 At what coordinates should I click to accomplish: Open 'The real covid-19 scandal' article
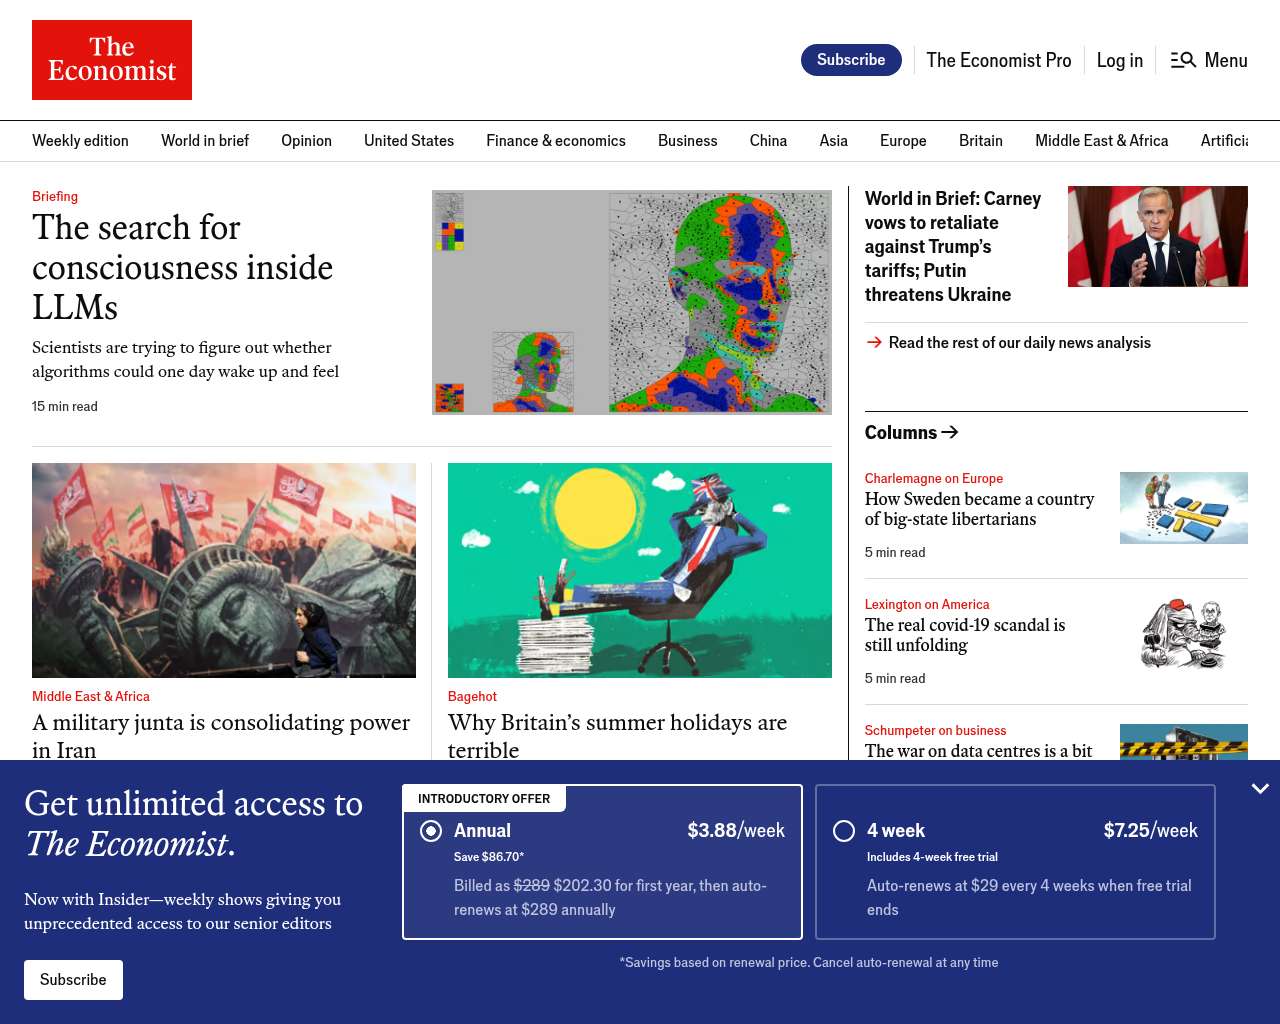pyautogui.click(x=965, y=635)
